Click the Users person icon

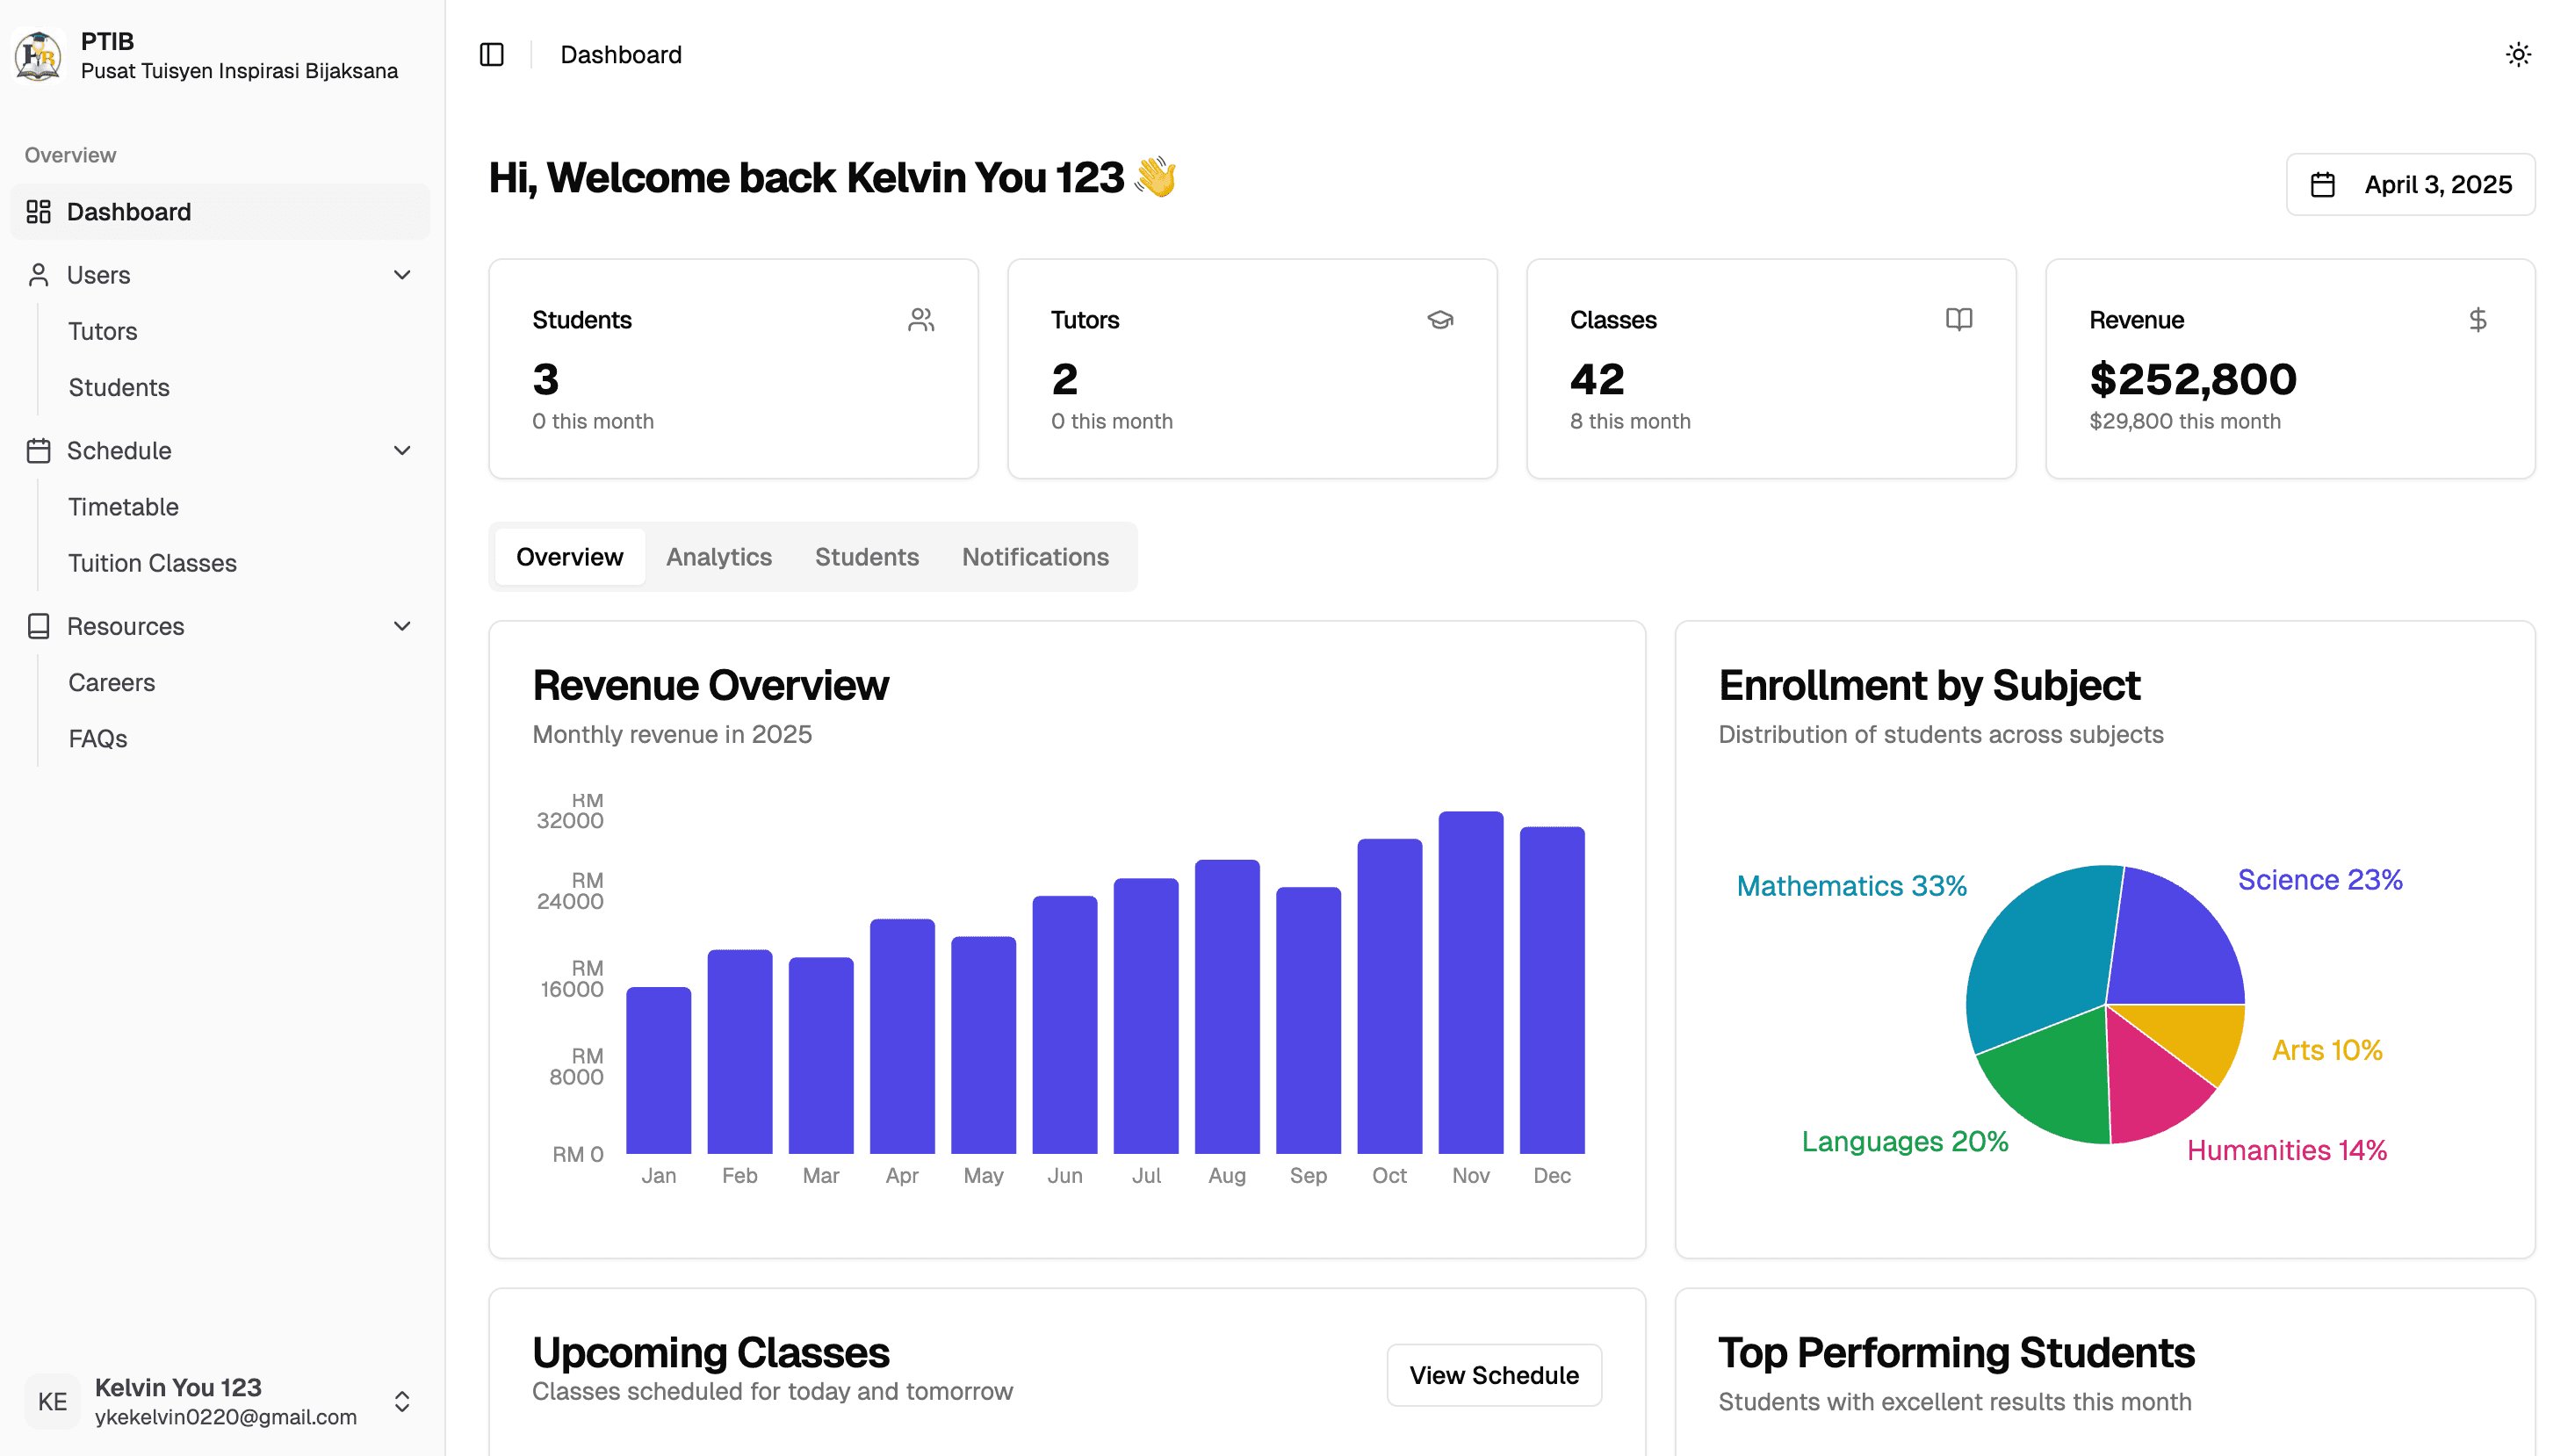pyautogui.click(x=39, y=275)
